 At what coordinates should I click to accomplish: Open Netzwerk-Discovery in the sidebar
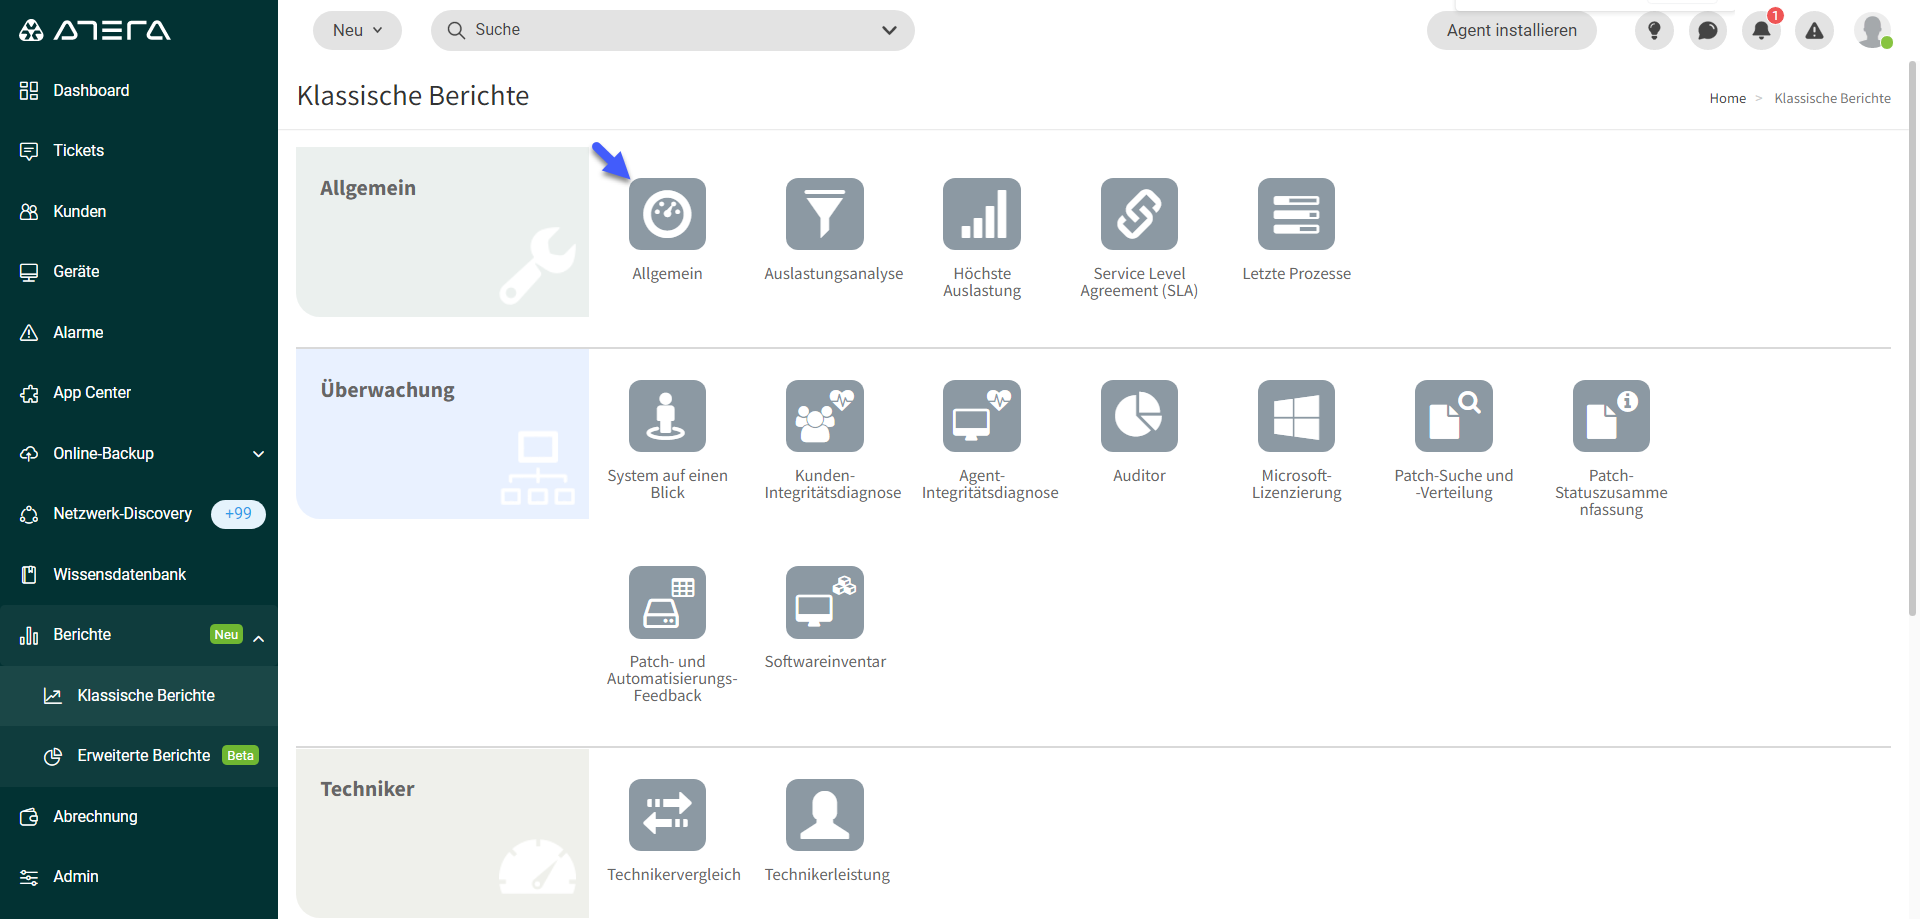[139, 514]
